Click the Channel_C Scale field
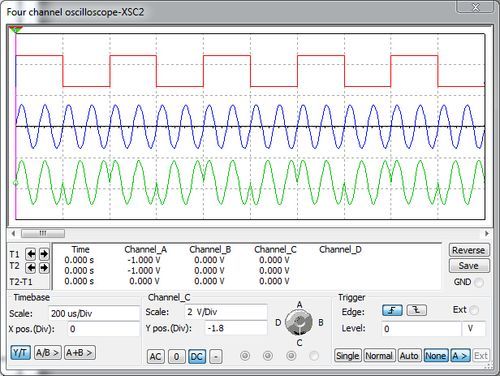Viewport: 500px width, 376px height. (226, 312)
